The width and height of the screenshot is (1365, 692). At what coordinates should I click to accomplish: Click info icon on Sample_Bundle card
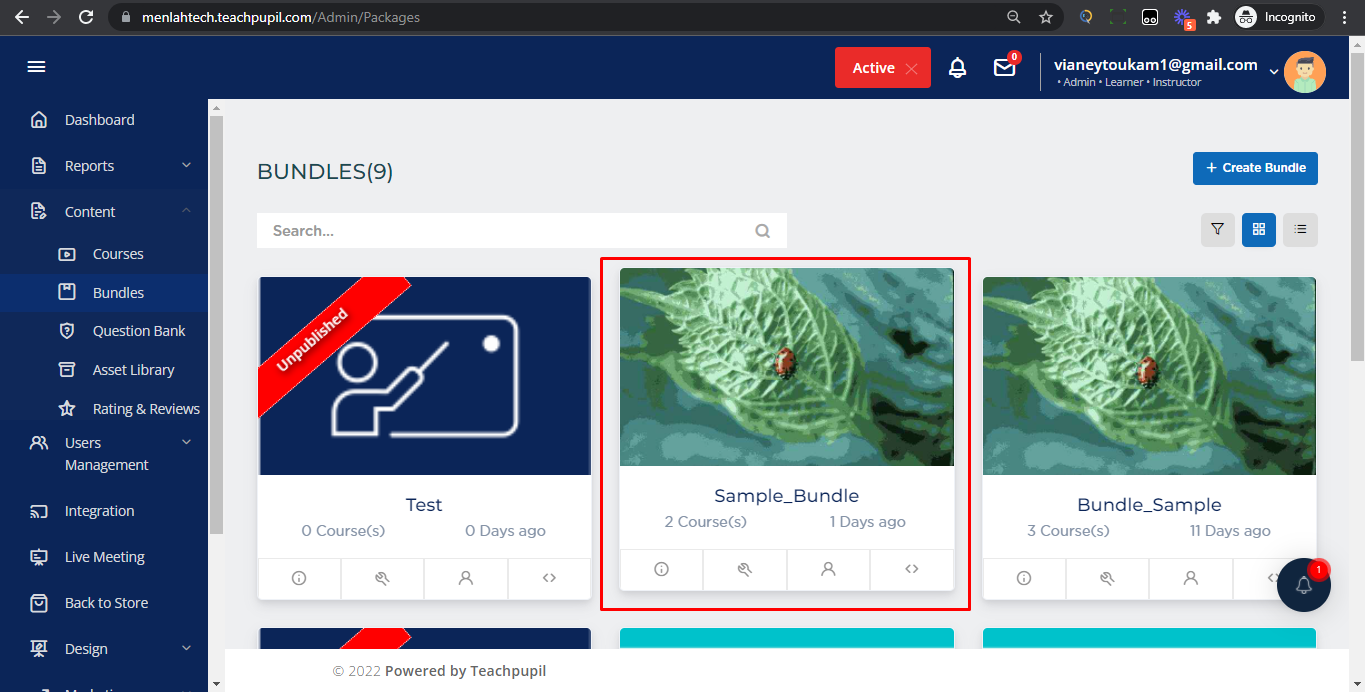661,569
